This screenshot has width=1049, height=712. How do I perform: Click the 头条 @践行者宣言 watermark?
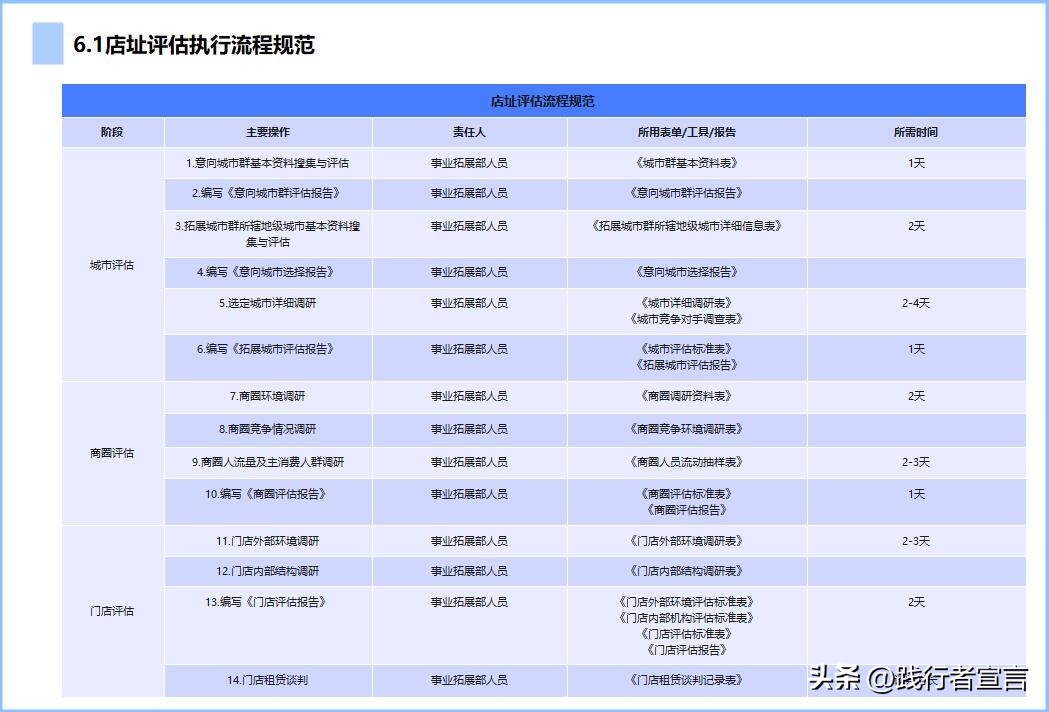coord(920,677)
